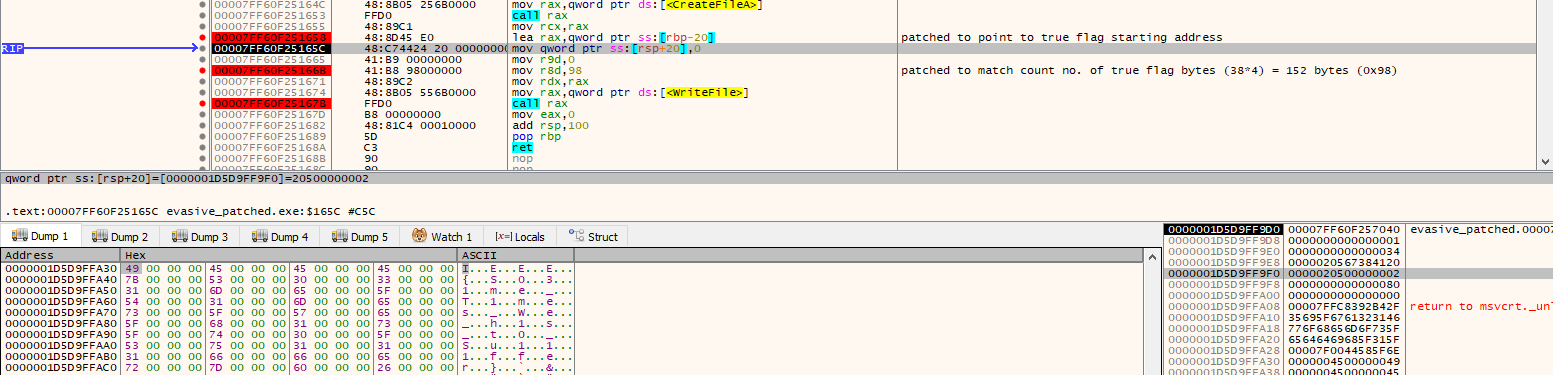Click comment 'patched to point to true flag starting address'
Screen dimensions: 1553x375
click(x=1061, y=37)
